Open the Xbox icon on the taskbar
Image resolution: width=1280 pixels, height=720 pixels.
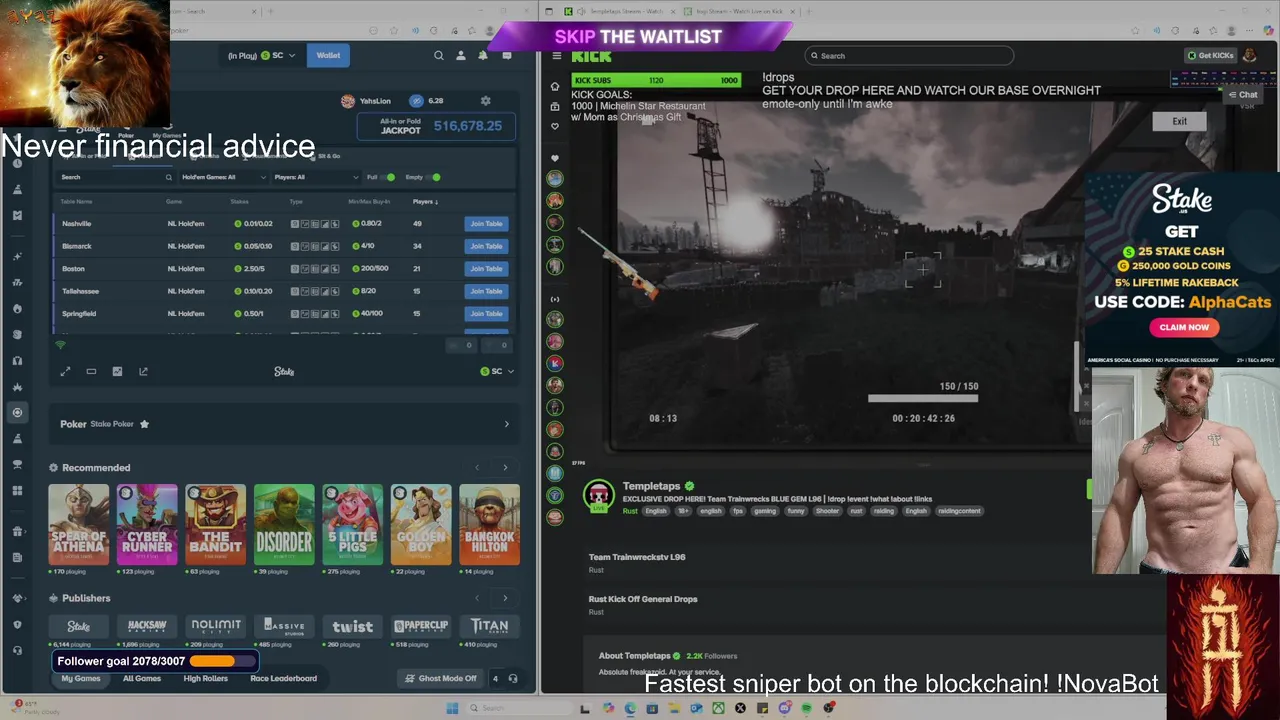pos(718,708)
